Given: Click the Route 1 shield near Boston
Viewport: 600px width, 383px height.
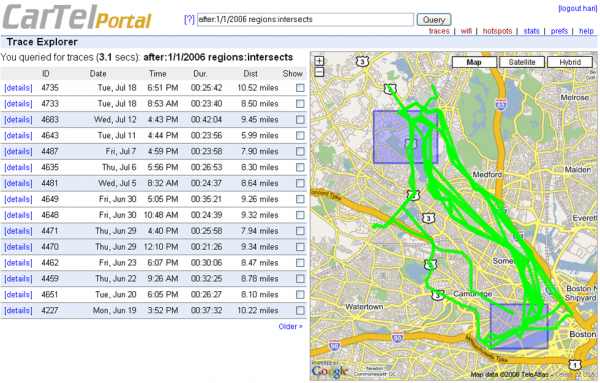Looking at the screenshot, I should (574, 365).
